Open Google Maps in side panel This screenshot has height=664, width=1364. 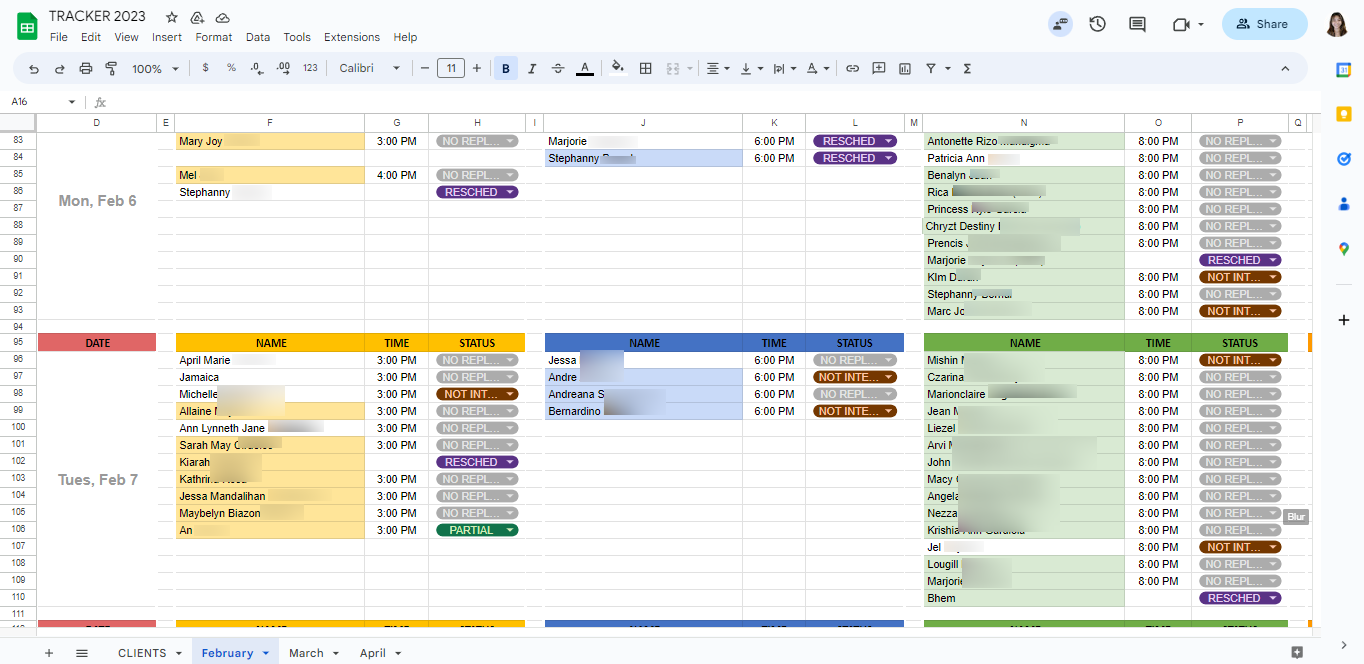pyautogui.click(x=1344, y=249)
